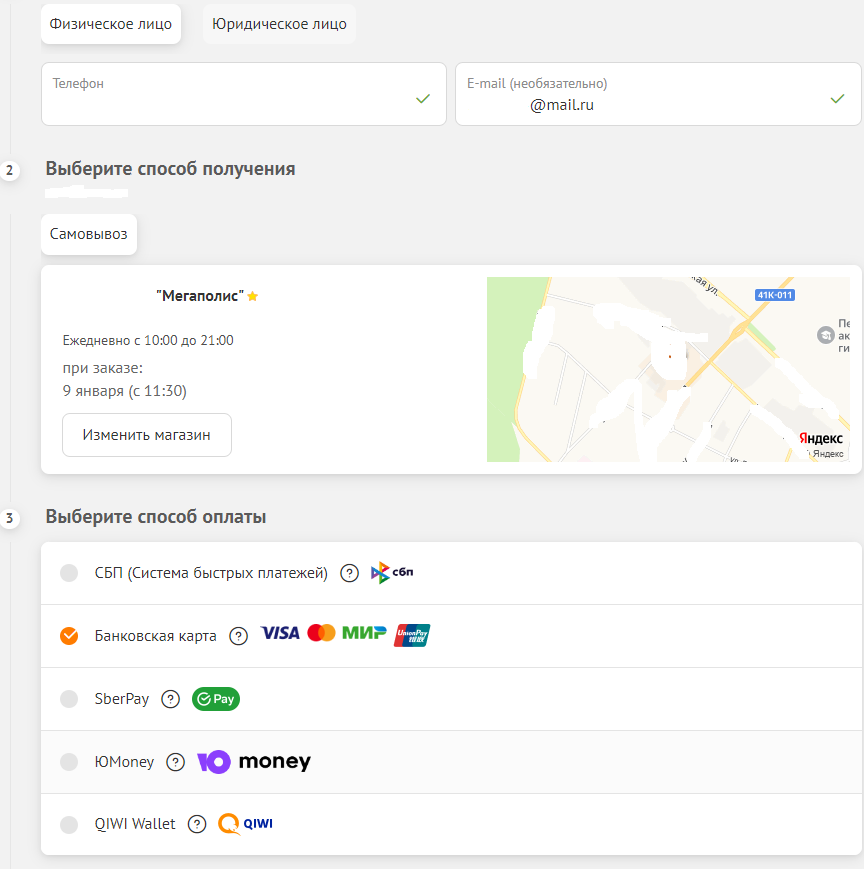Select the SberPay payment radio button
Image resolution: width=864 pixels, height=888 pixels.
pos(69,699)
